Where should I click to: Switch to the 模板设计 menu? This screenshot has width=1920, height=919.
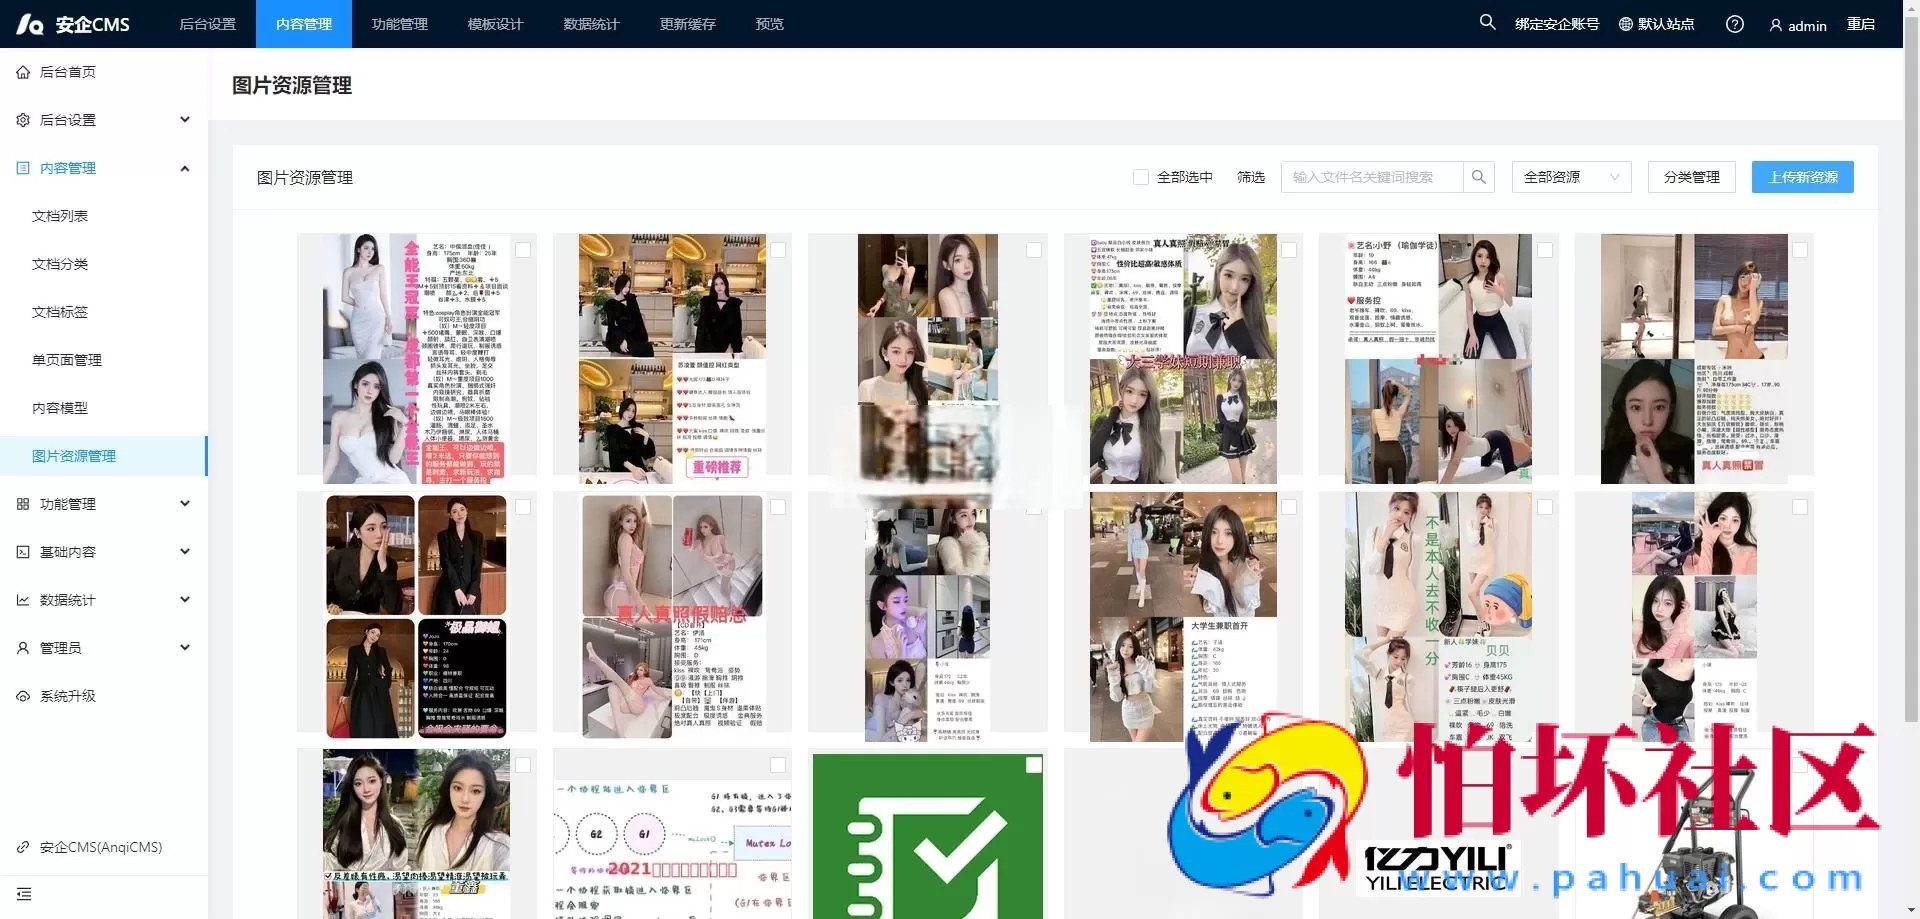(494, 23)
